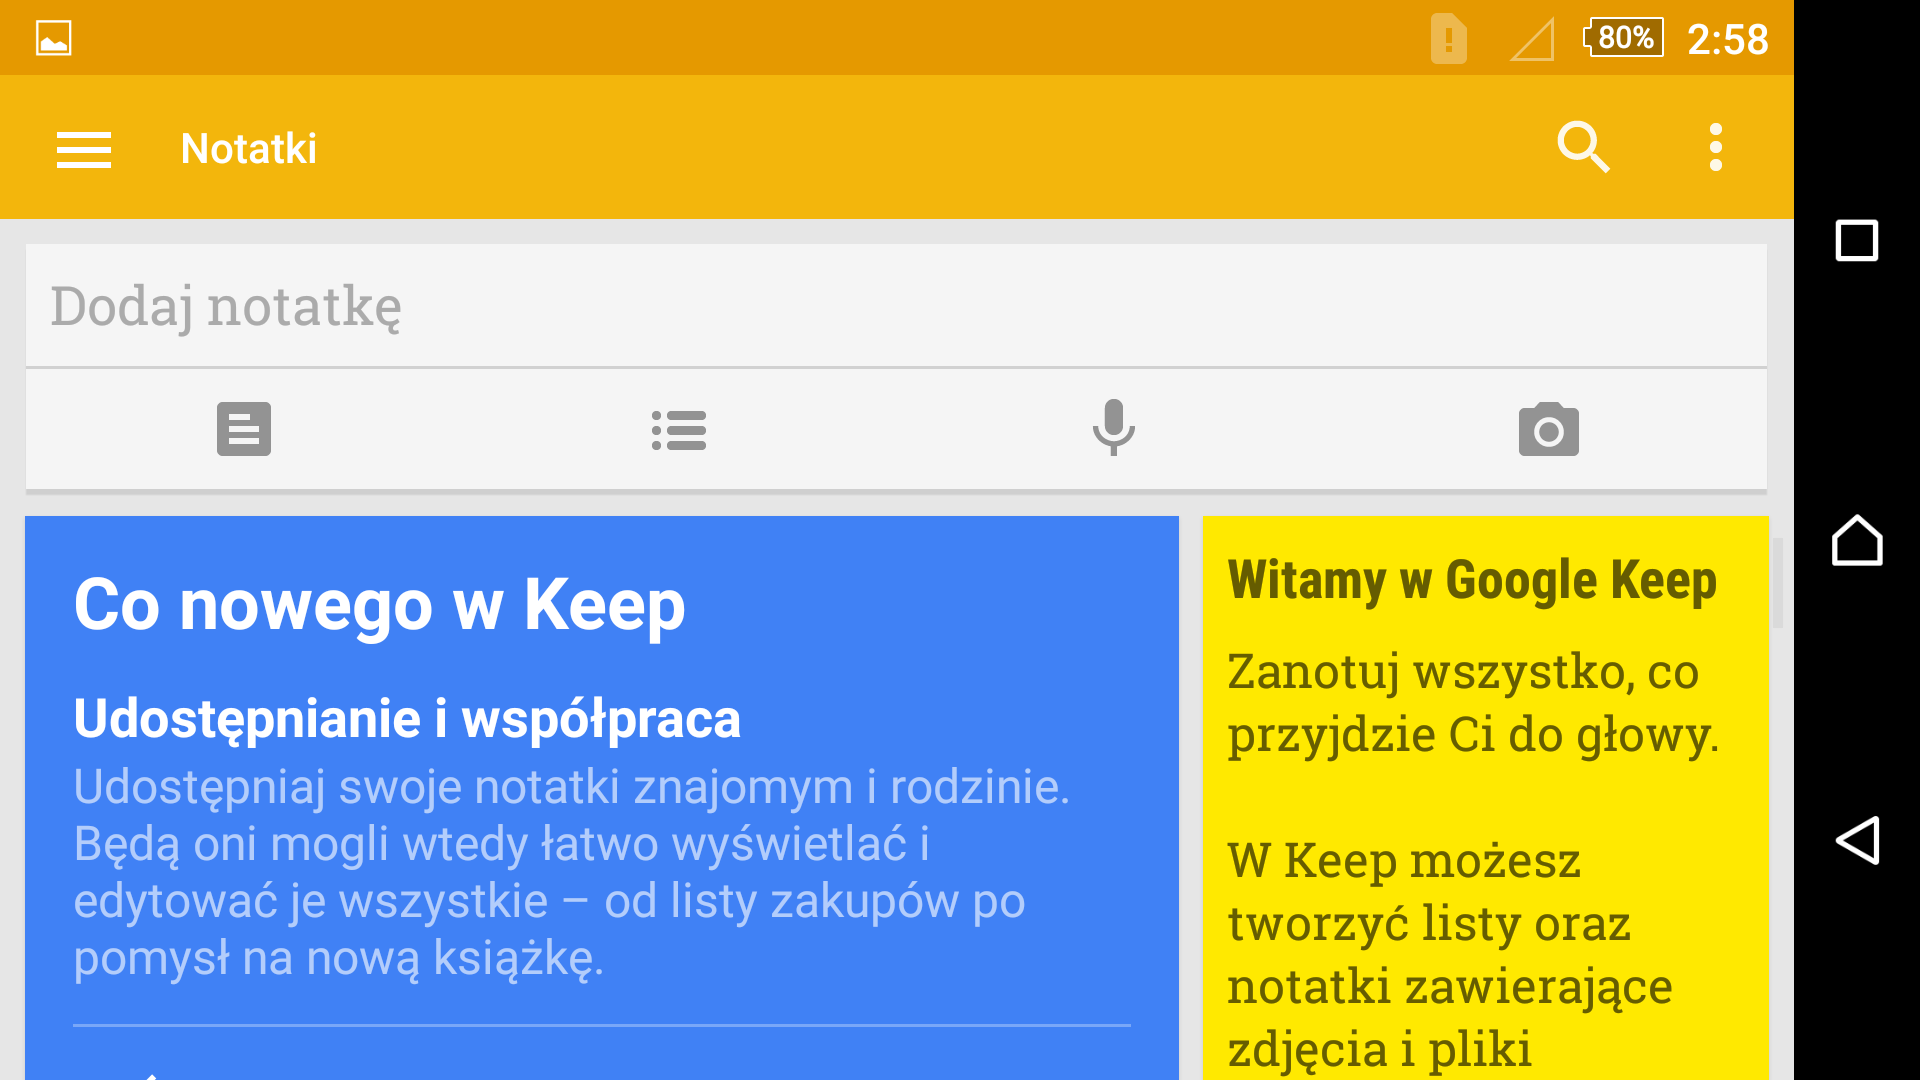Tap Android recent apps square button
The width and height of the screenshot is (1920, 1080).
pyautogui.click(x=1857, y=240)
